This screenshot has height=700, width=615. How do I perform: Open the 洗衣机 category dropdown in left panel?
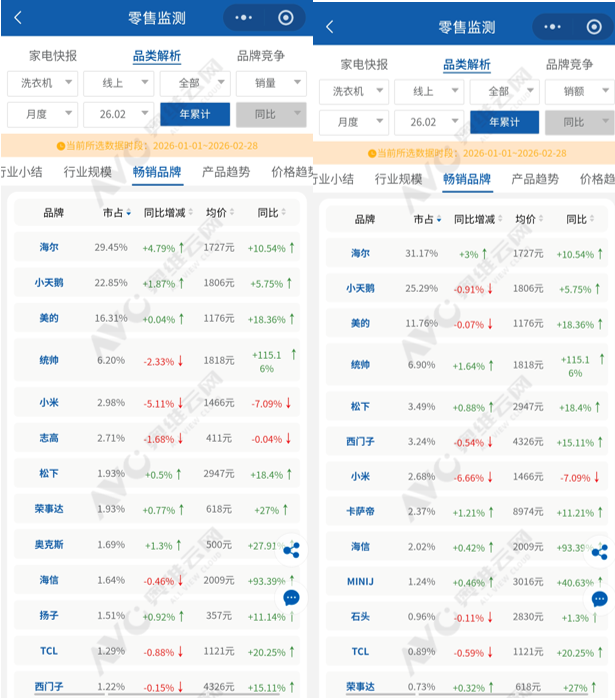pyautogui.click(x=42, y=83)
